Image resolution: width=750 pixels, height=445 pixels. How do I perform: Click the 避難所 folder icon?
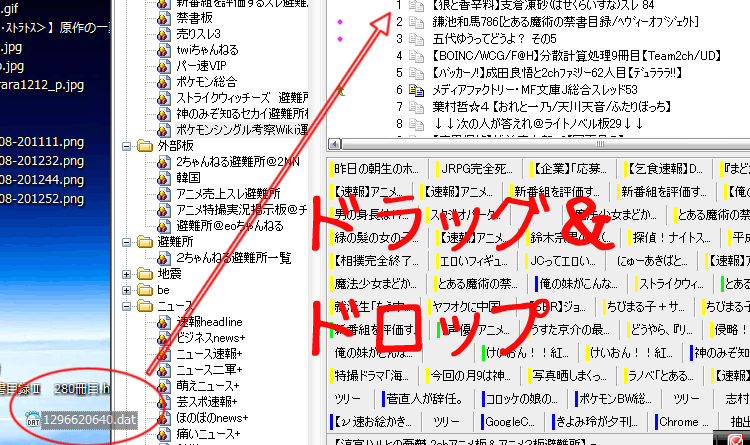pyautogui.click(x=144, y=242)
